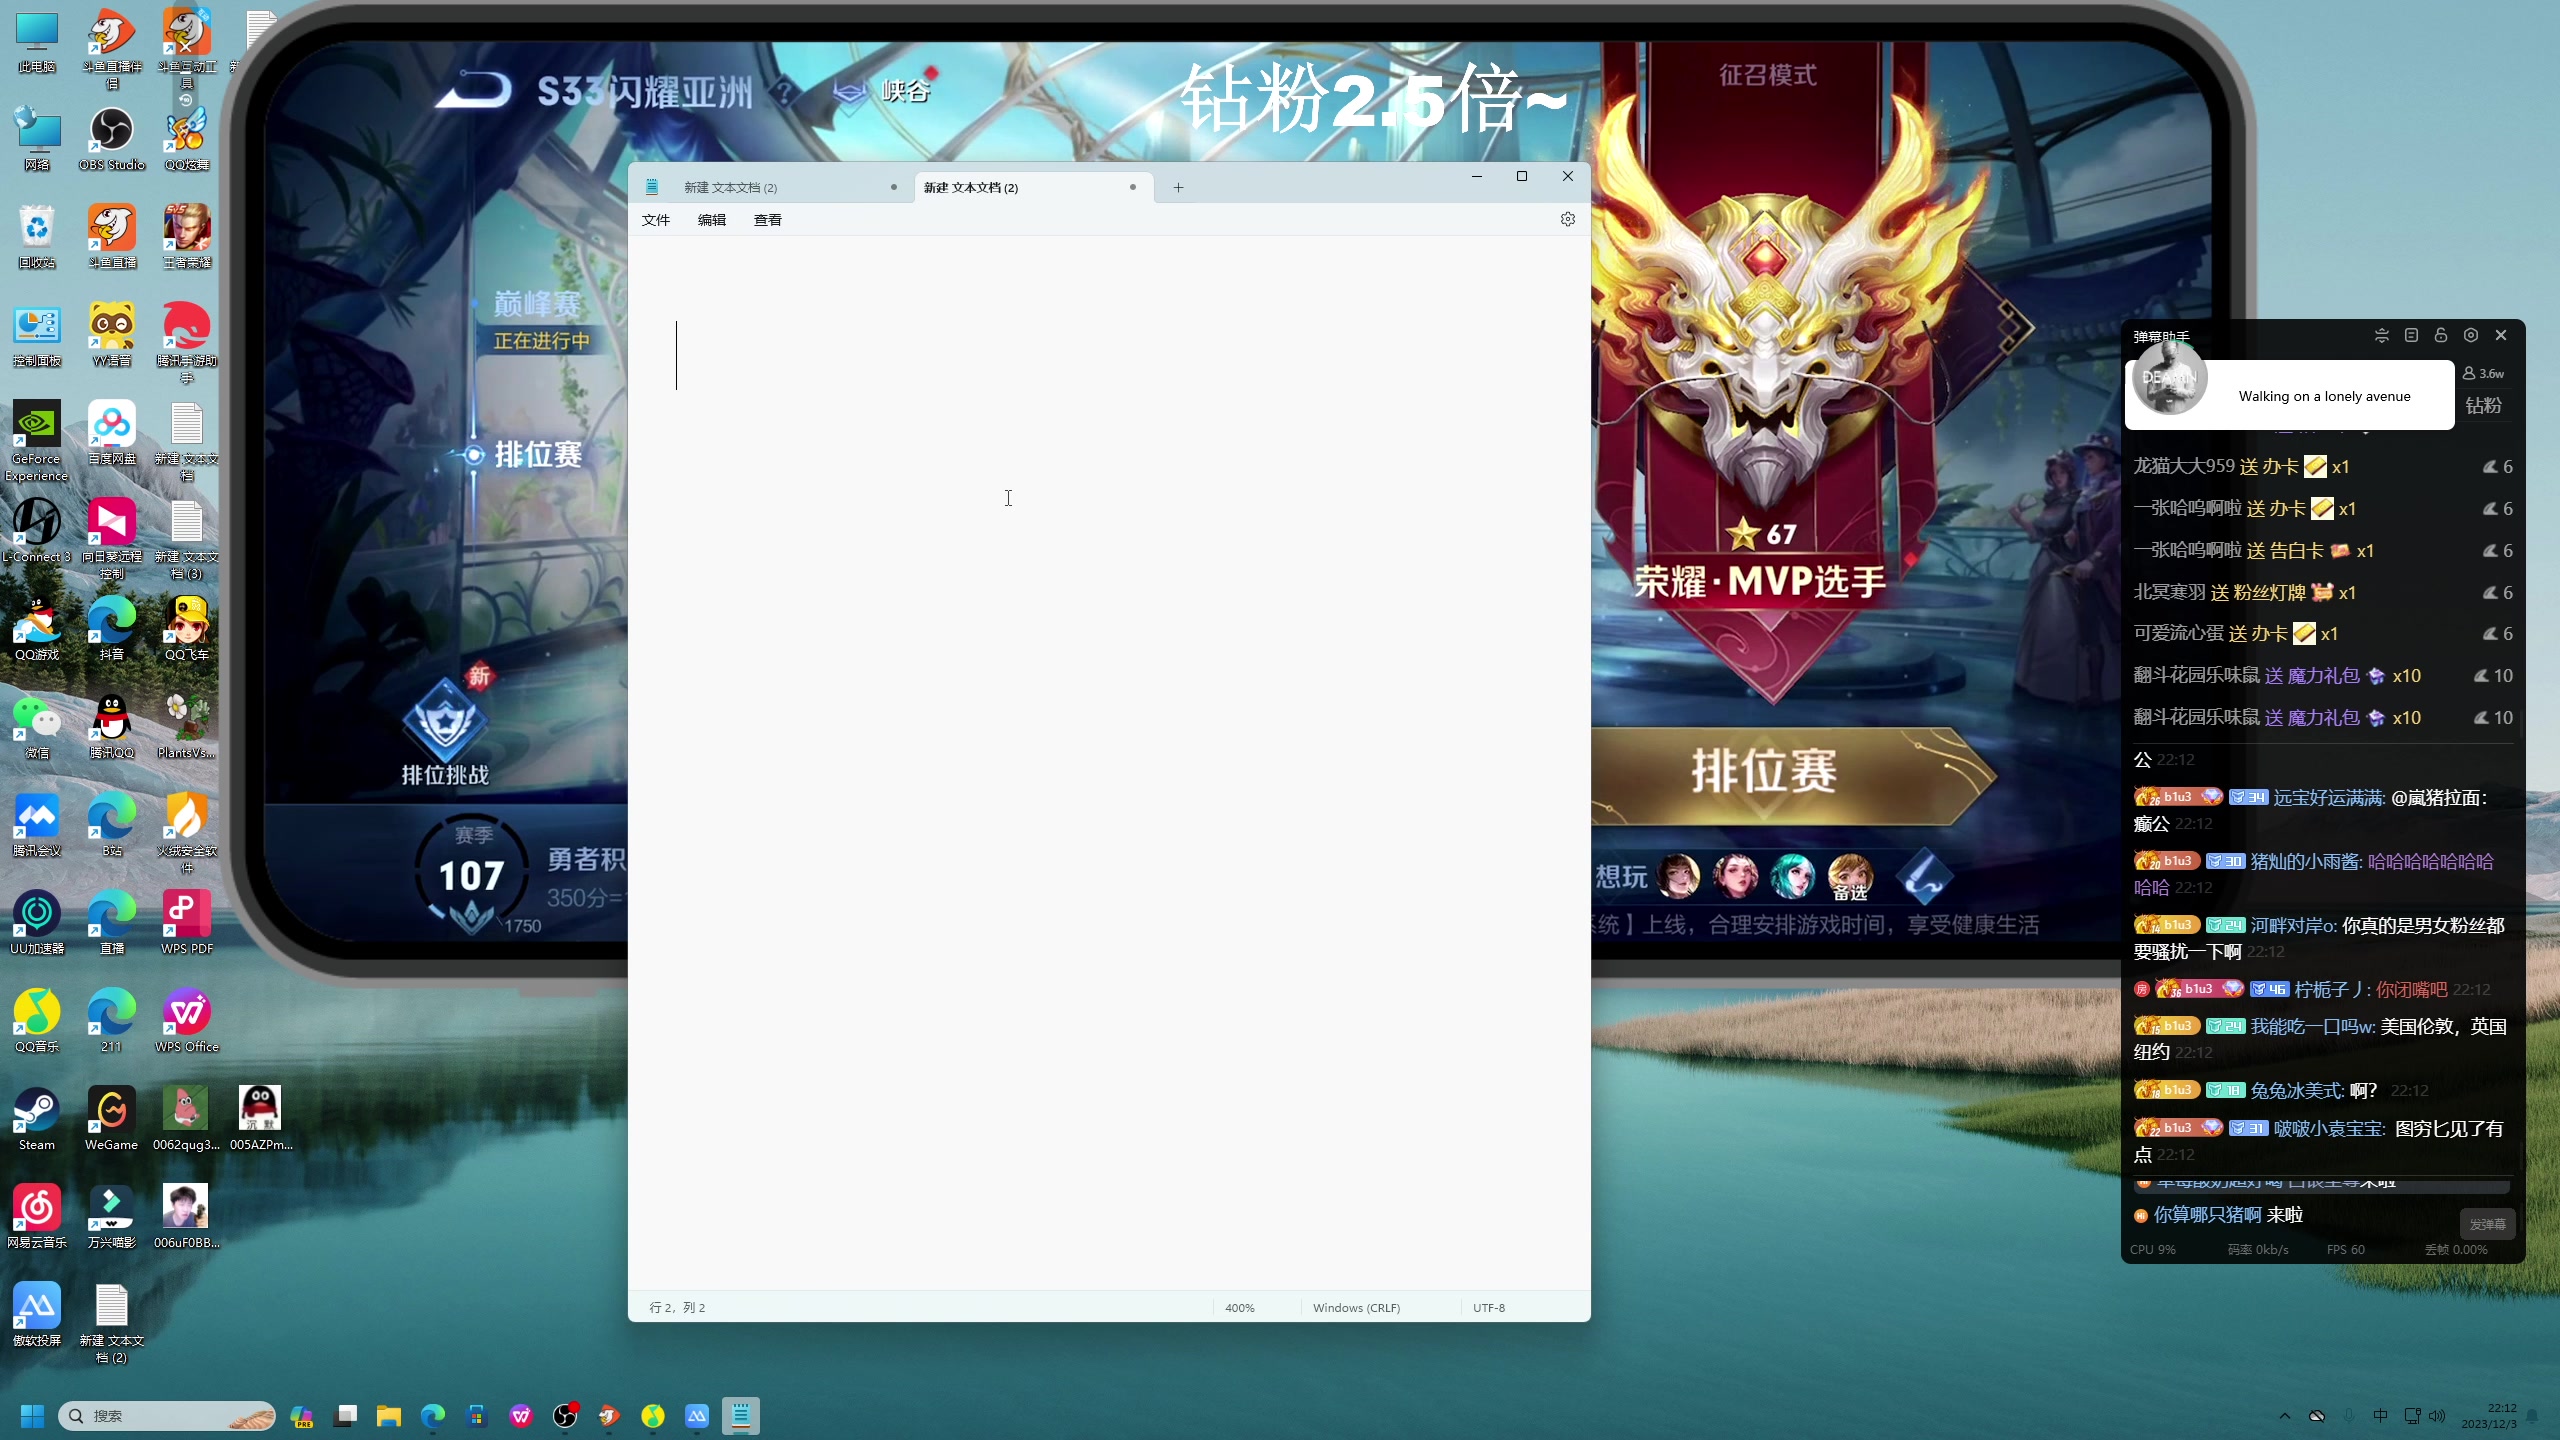Mute system volume via tray speaker icon
The width and height of the screenshot is (2560, 1440).
tap(2437, 1415)
